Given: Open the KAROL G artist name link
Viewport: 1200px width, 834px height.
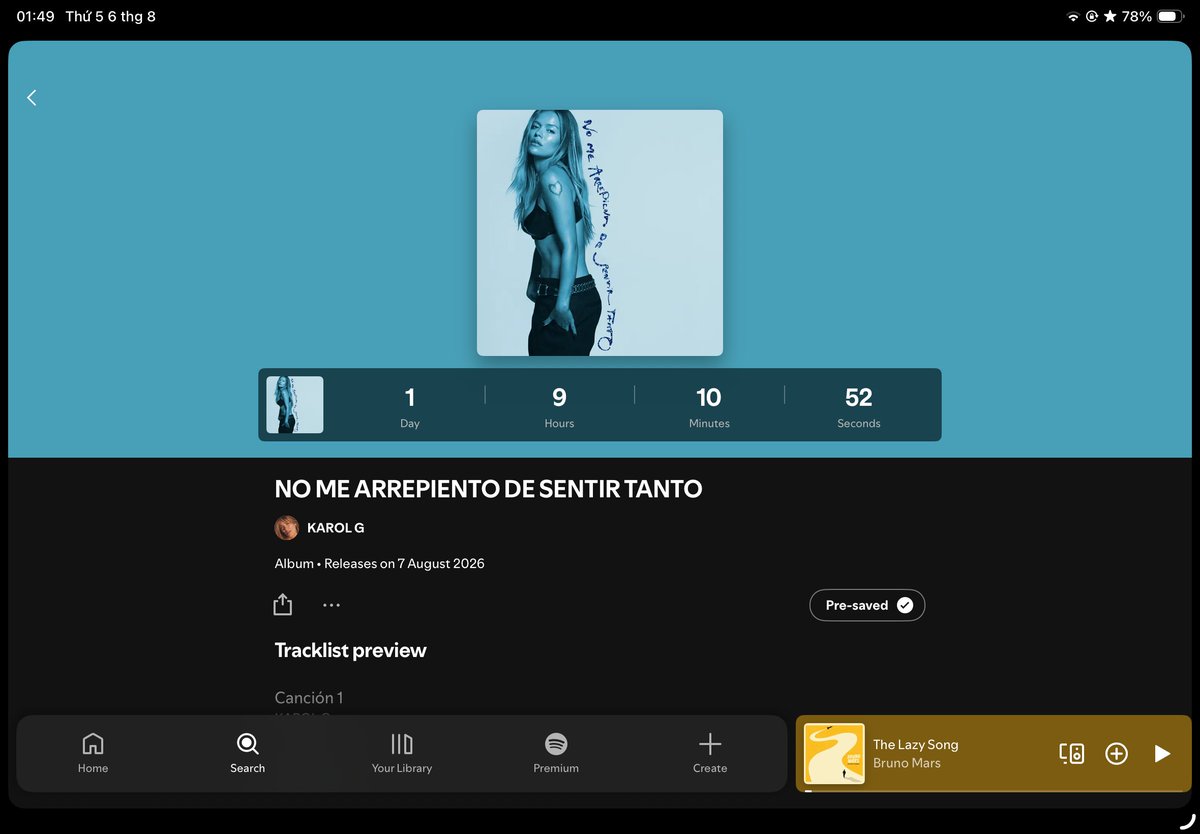Looking at the screenshot, I should 336,528.
